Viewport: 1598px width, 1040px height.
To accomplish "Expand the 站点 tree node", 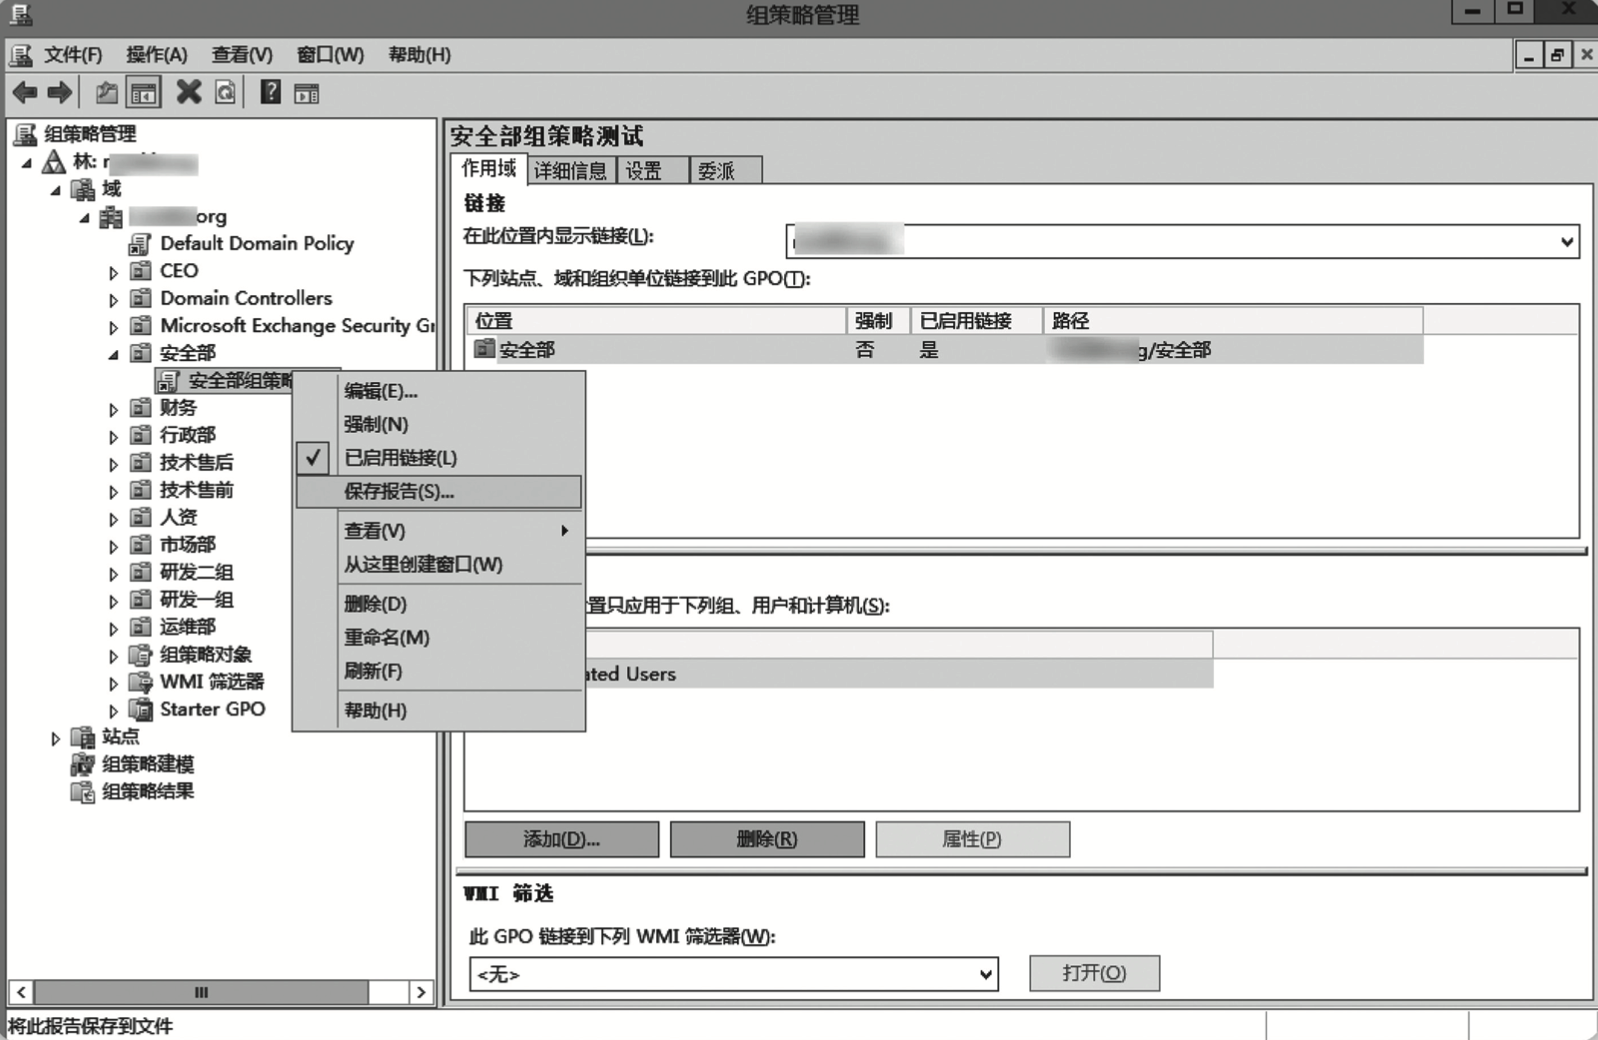I will pyautogui.click(x=55, y=739).
